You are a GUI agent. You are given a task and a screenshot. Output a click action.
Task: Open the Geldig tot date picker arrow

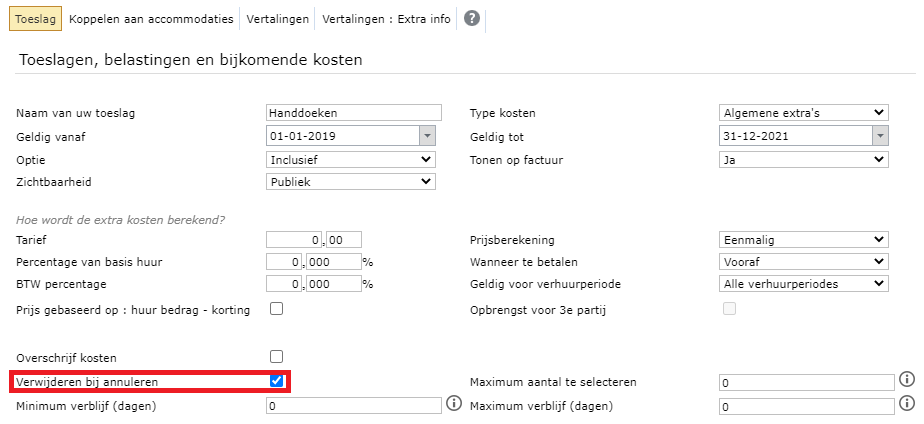click(880, 136)
